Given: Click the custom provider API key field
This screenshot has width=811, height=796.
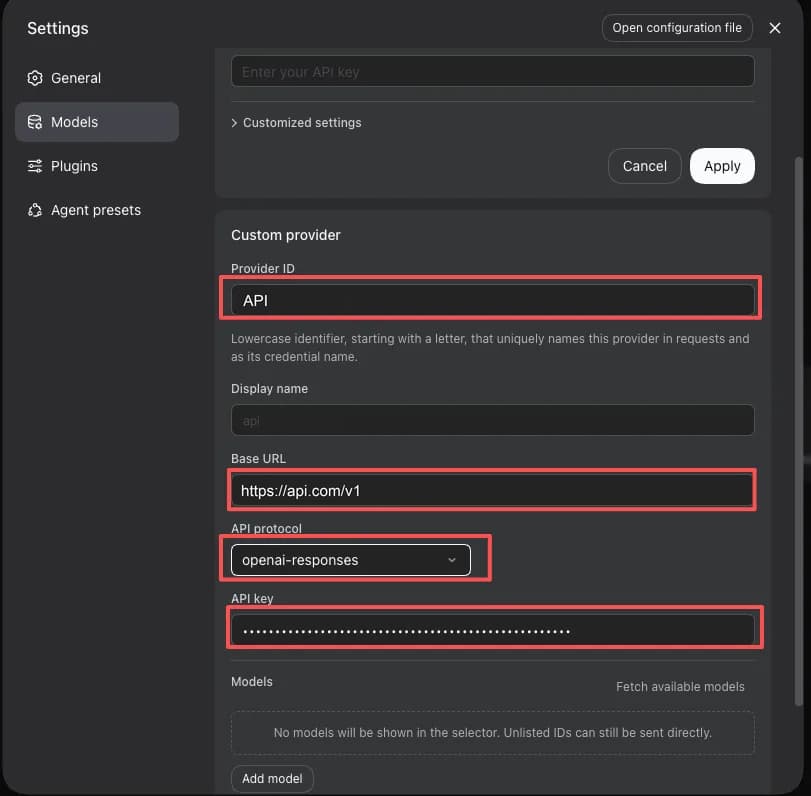Looking at the screenshot, I should click(x=492, y=630).
